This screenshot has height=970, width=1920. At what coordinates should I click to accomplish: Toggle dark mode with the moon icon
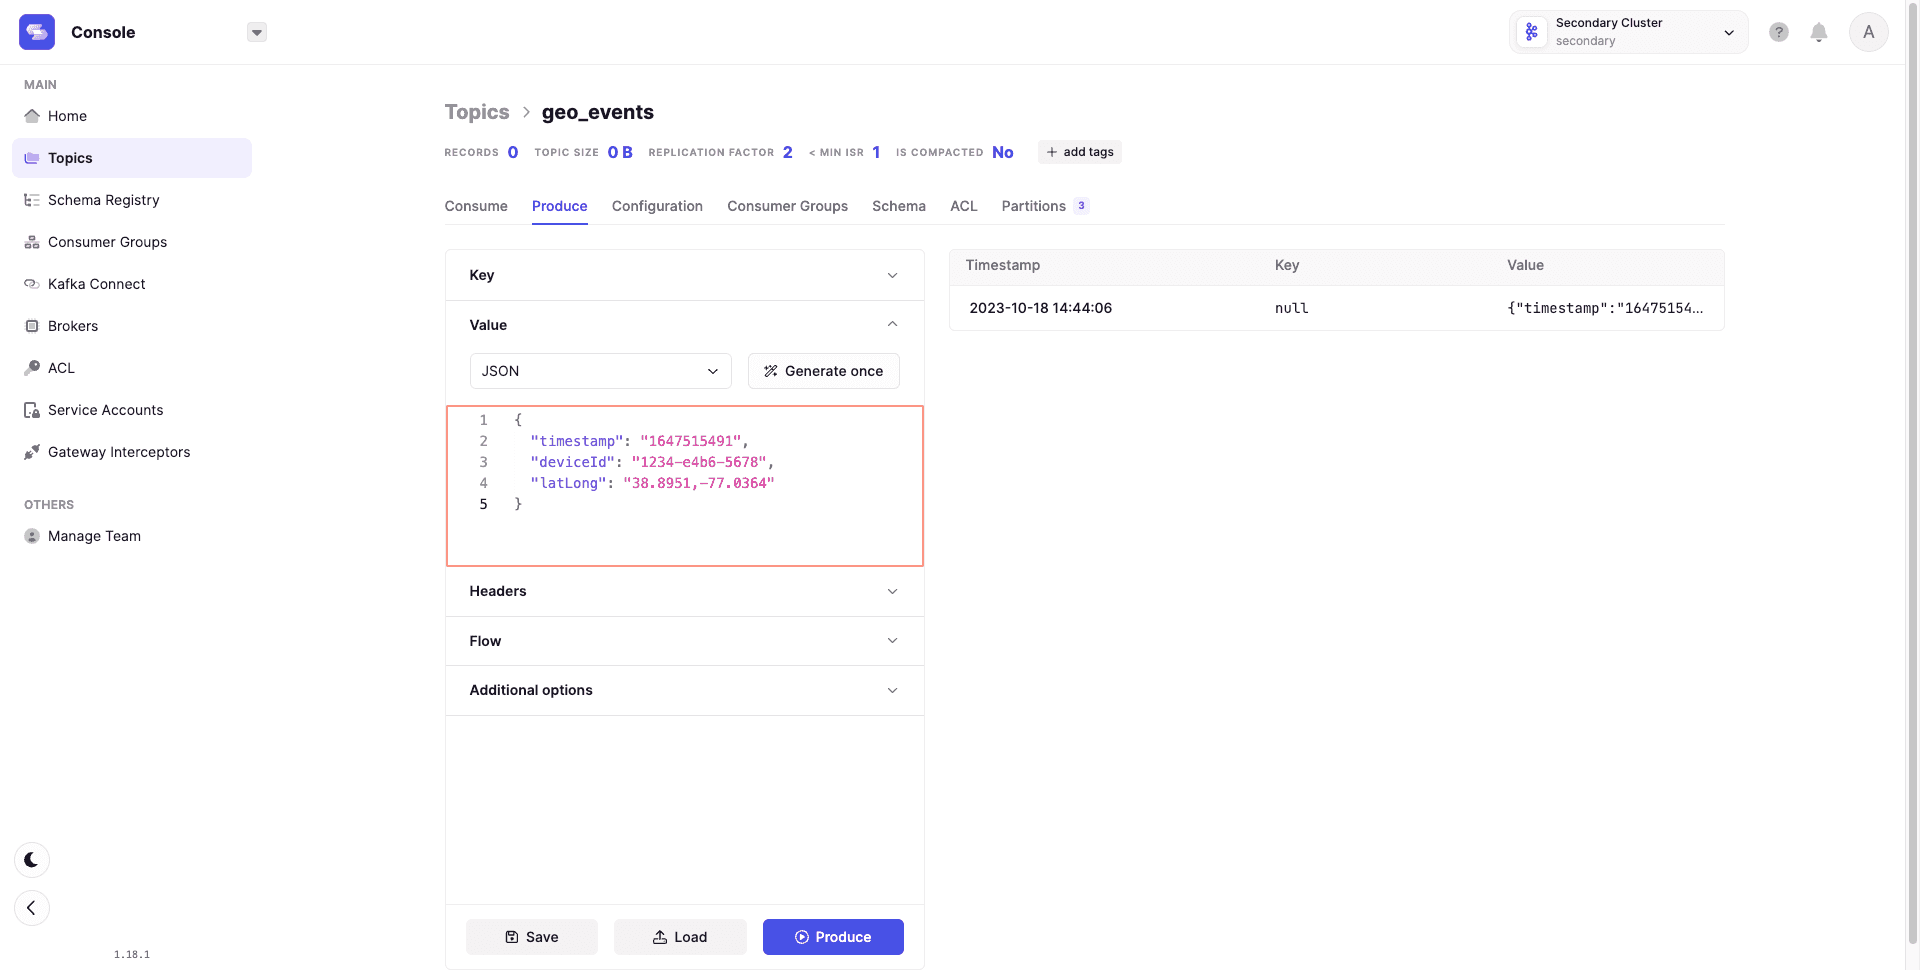click(32, 860)
